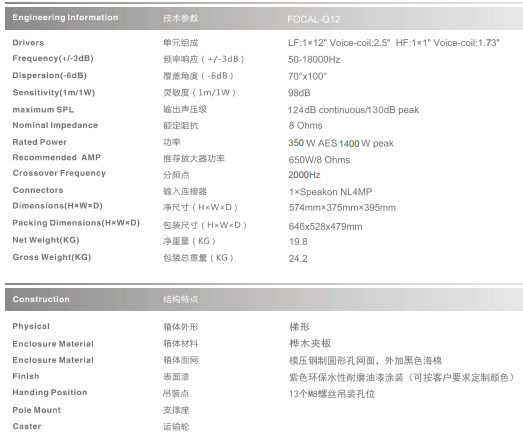The image size is (523, 436).
Task: Select the '13个M8螺丝吊装孔位' value
Action: click(332, 394)
